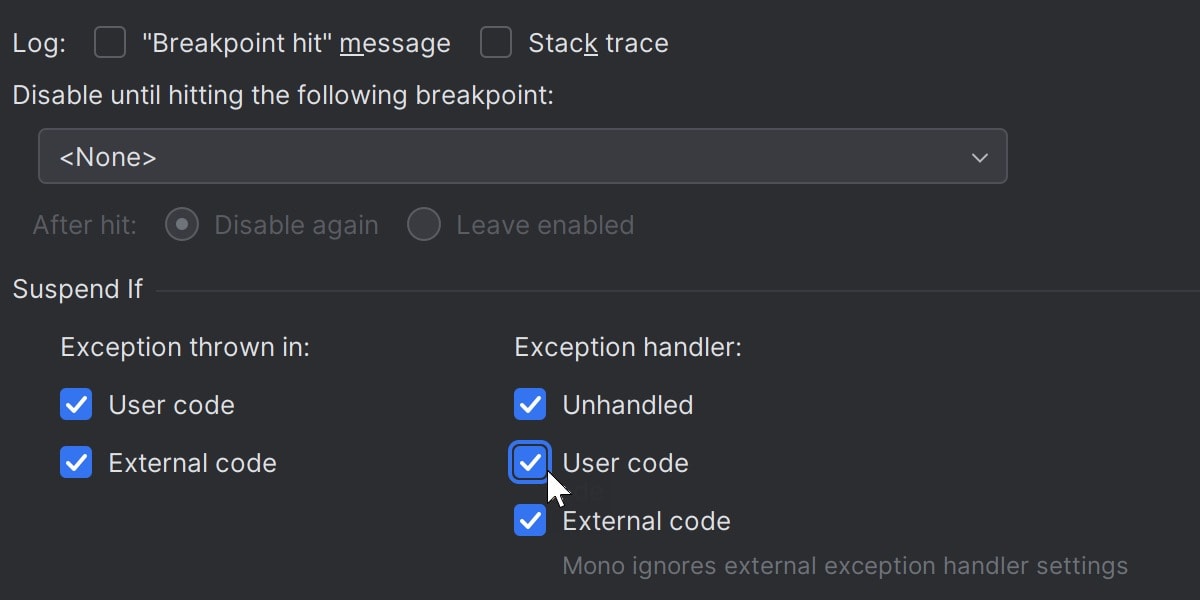Viewport: 1200px width, 600px height.
Task: Click the "Stack trace" label text
Action: click(598, 43)
